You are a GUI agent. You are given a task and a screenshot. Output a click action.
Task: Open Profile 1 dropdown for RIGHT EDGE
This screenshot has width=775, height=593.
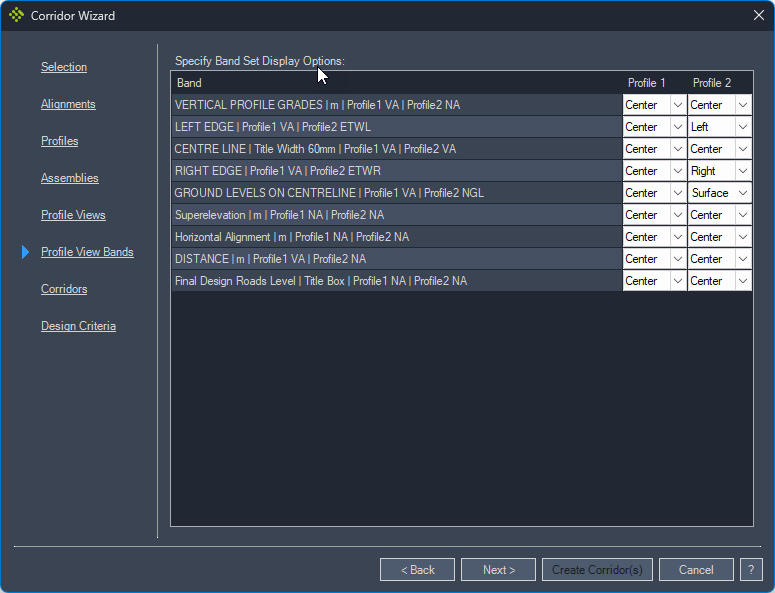(654, 171)
